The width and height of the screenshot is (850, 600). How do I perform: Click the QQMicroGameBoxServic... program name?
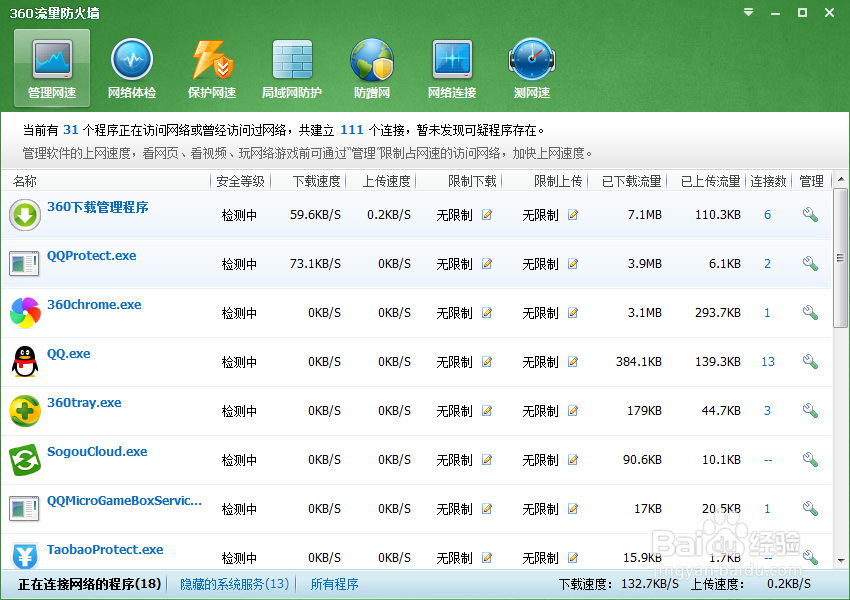click(x=124, y=501)
